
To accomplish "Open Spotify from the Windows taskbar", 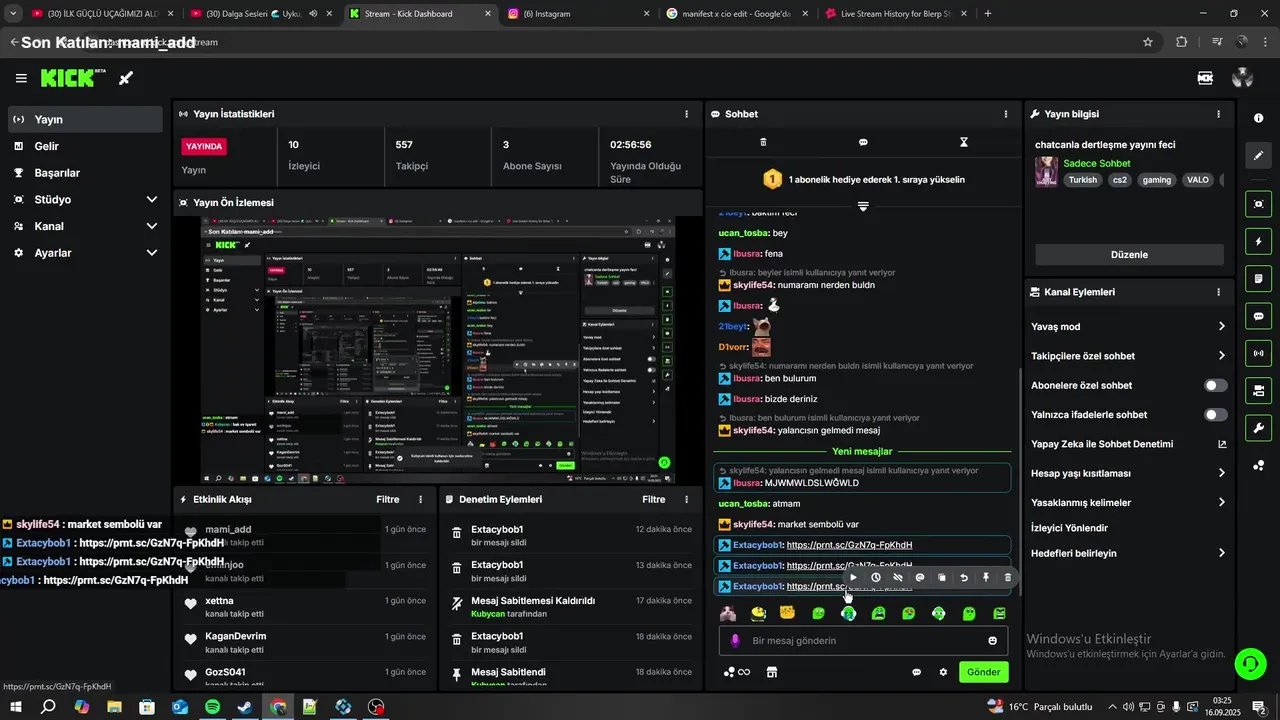I will [212, 707].
